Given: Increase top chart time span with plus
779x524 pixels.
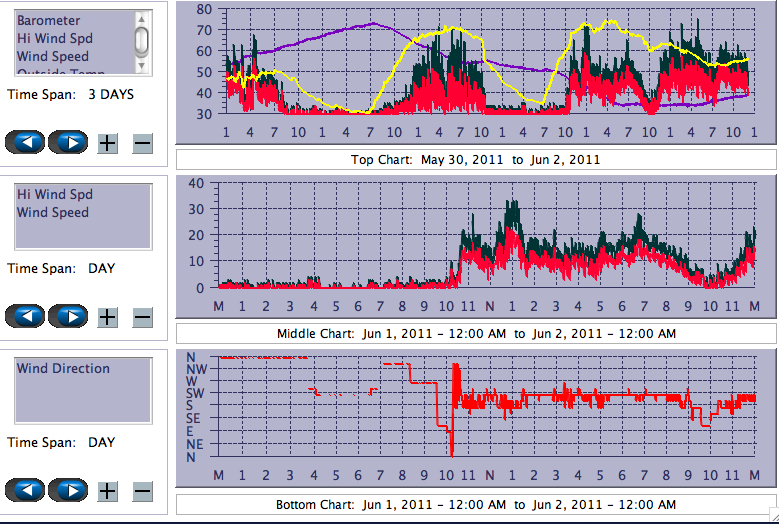Looking at the screenshot, I should (x=108, y=143).
